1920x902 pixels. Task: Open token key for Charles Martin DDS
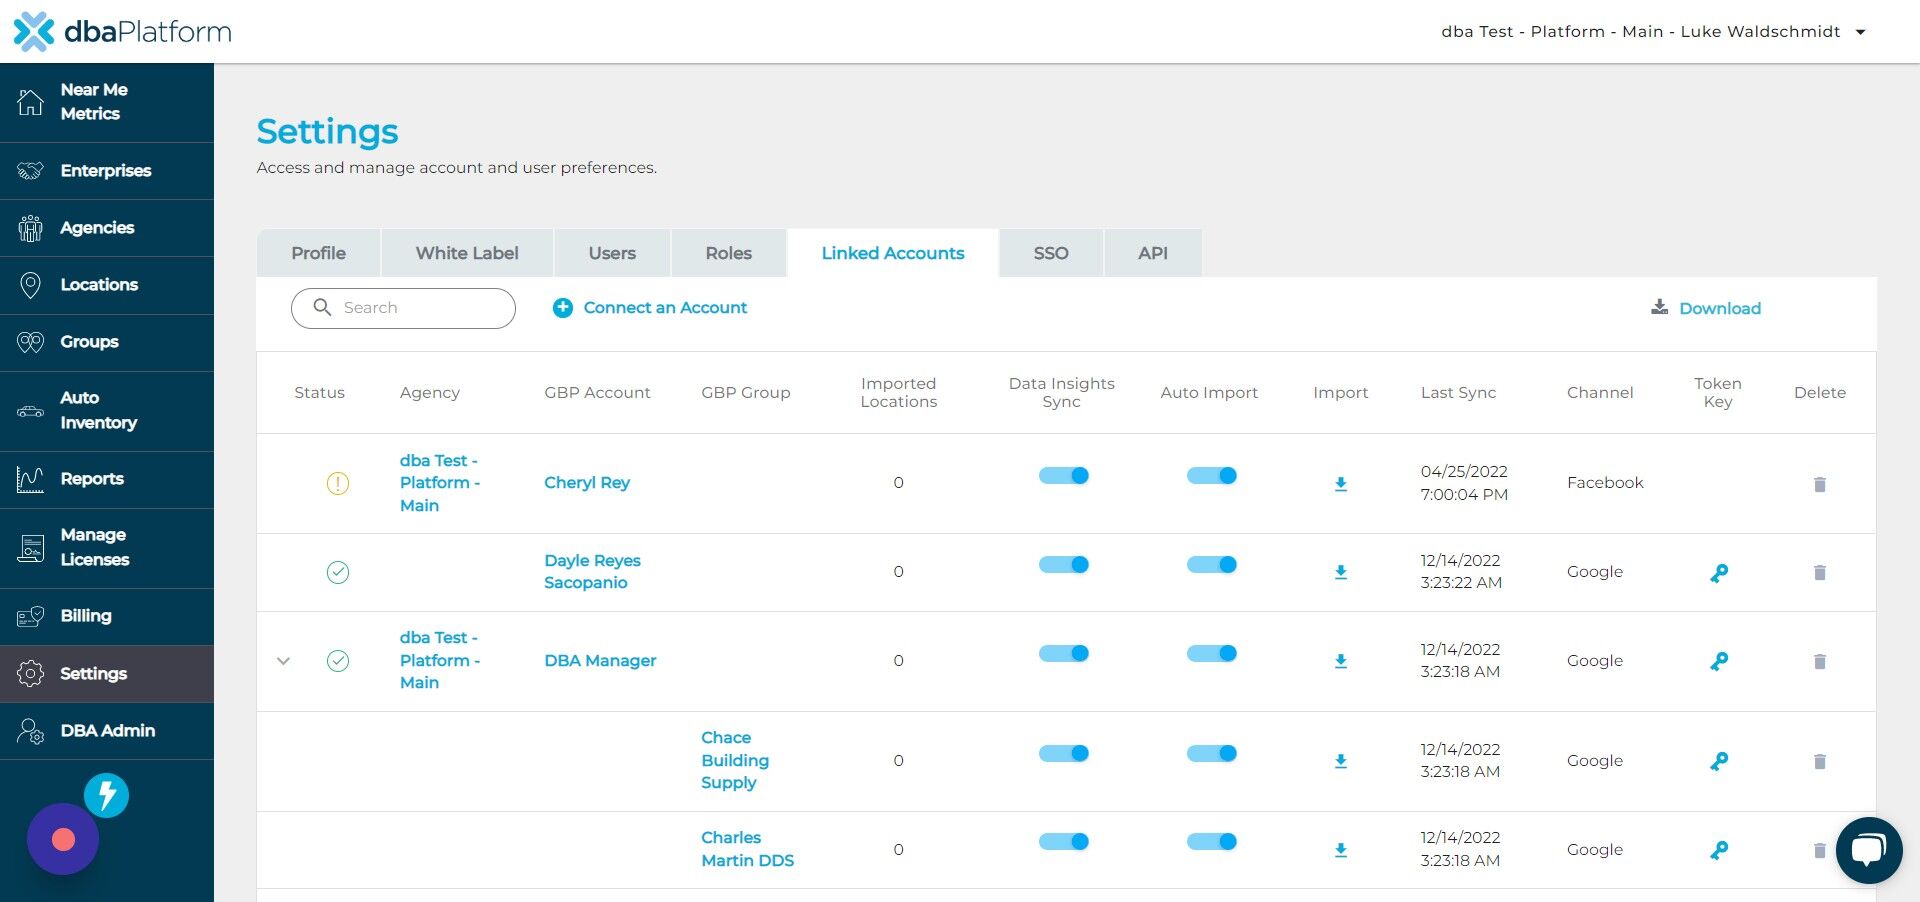tap(1719, 850)
